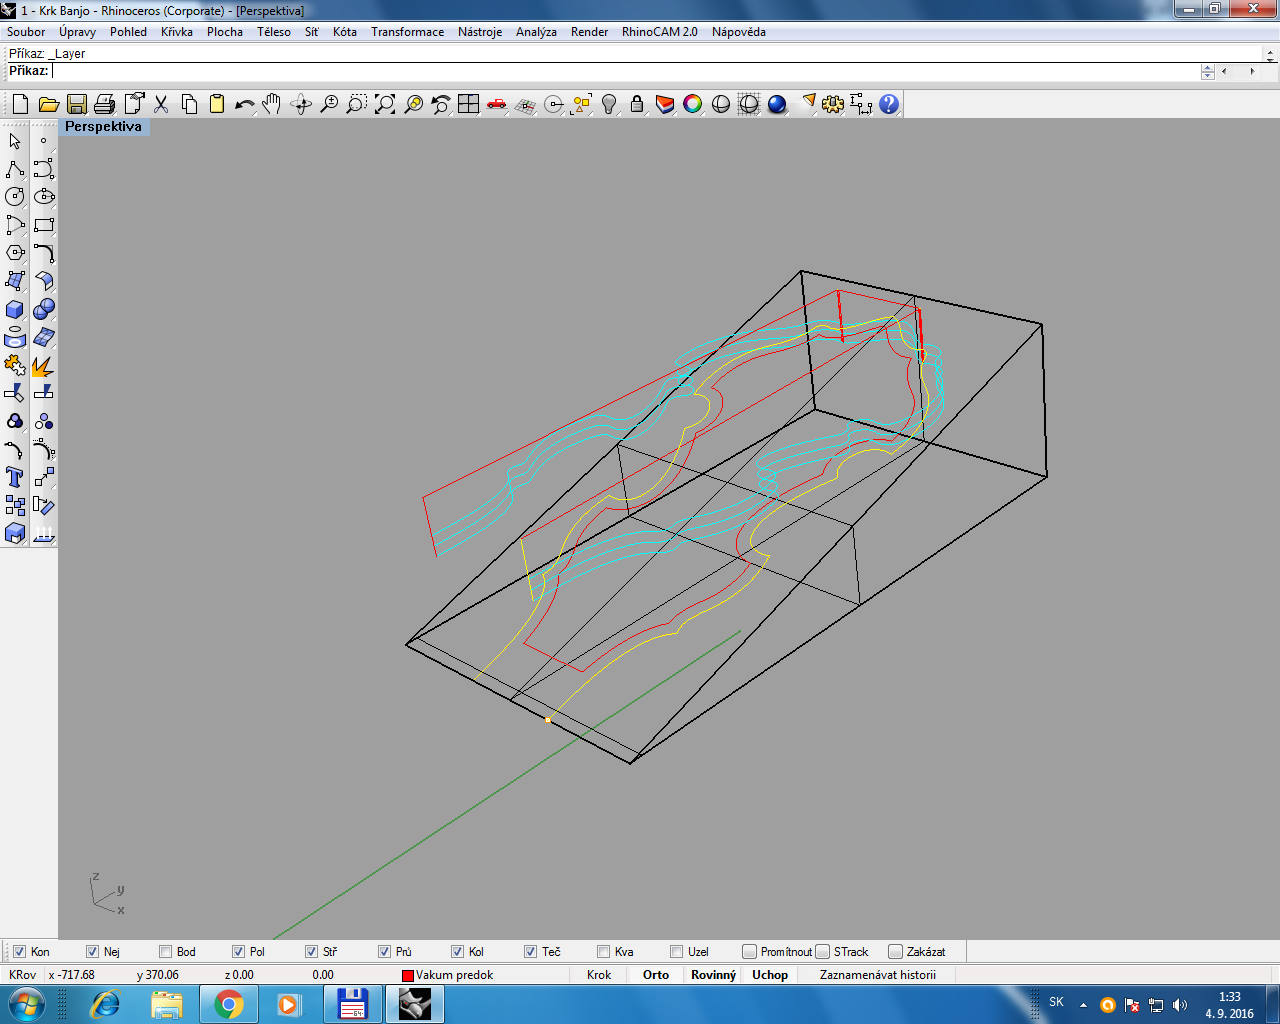The image size is (1280, 1024).
Task: Click the Undo arrow icon
Action: 244,104
